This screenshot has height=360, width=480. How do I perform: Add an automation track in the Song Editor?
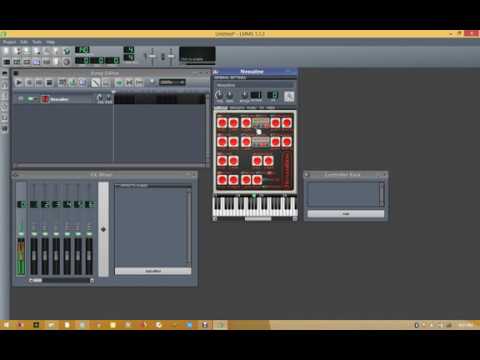point(82,83)
